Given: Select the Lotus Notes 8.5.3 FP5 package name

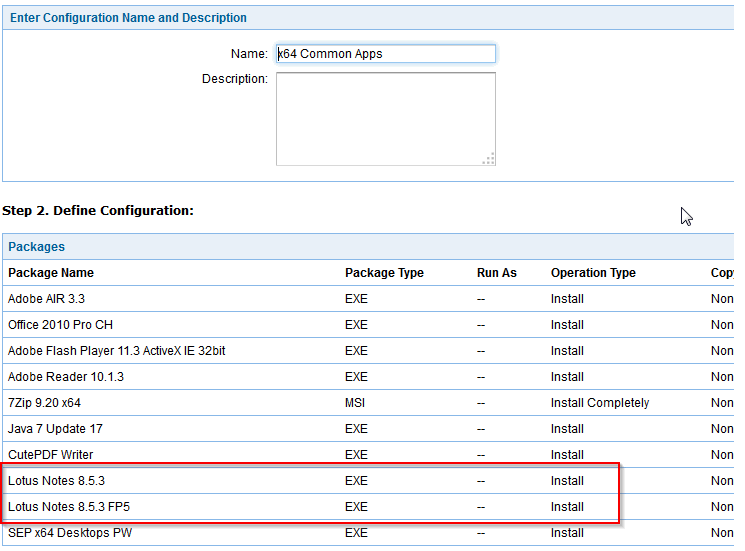Looking at the screenshot, I should tap(69, 507).
